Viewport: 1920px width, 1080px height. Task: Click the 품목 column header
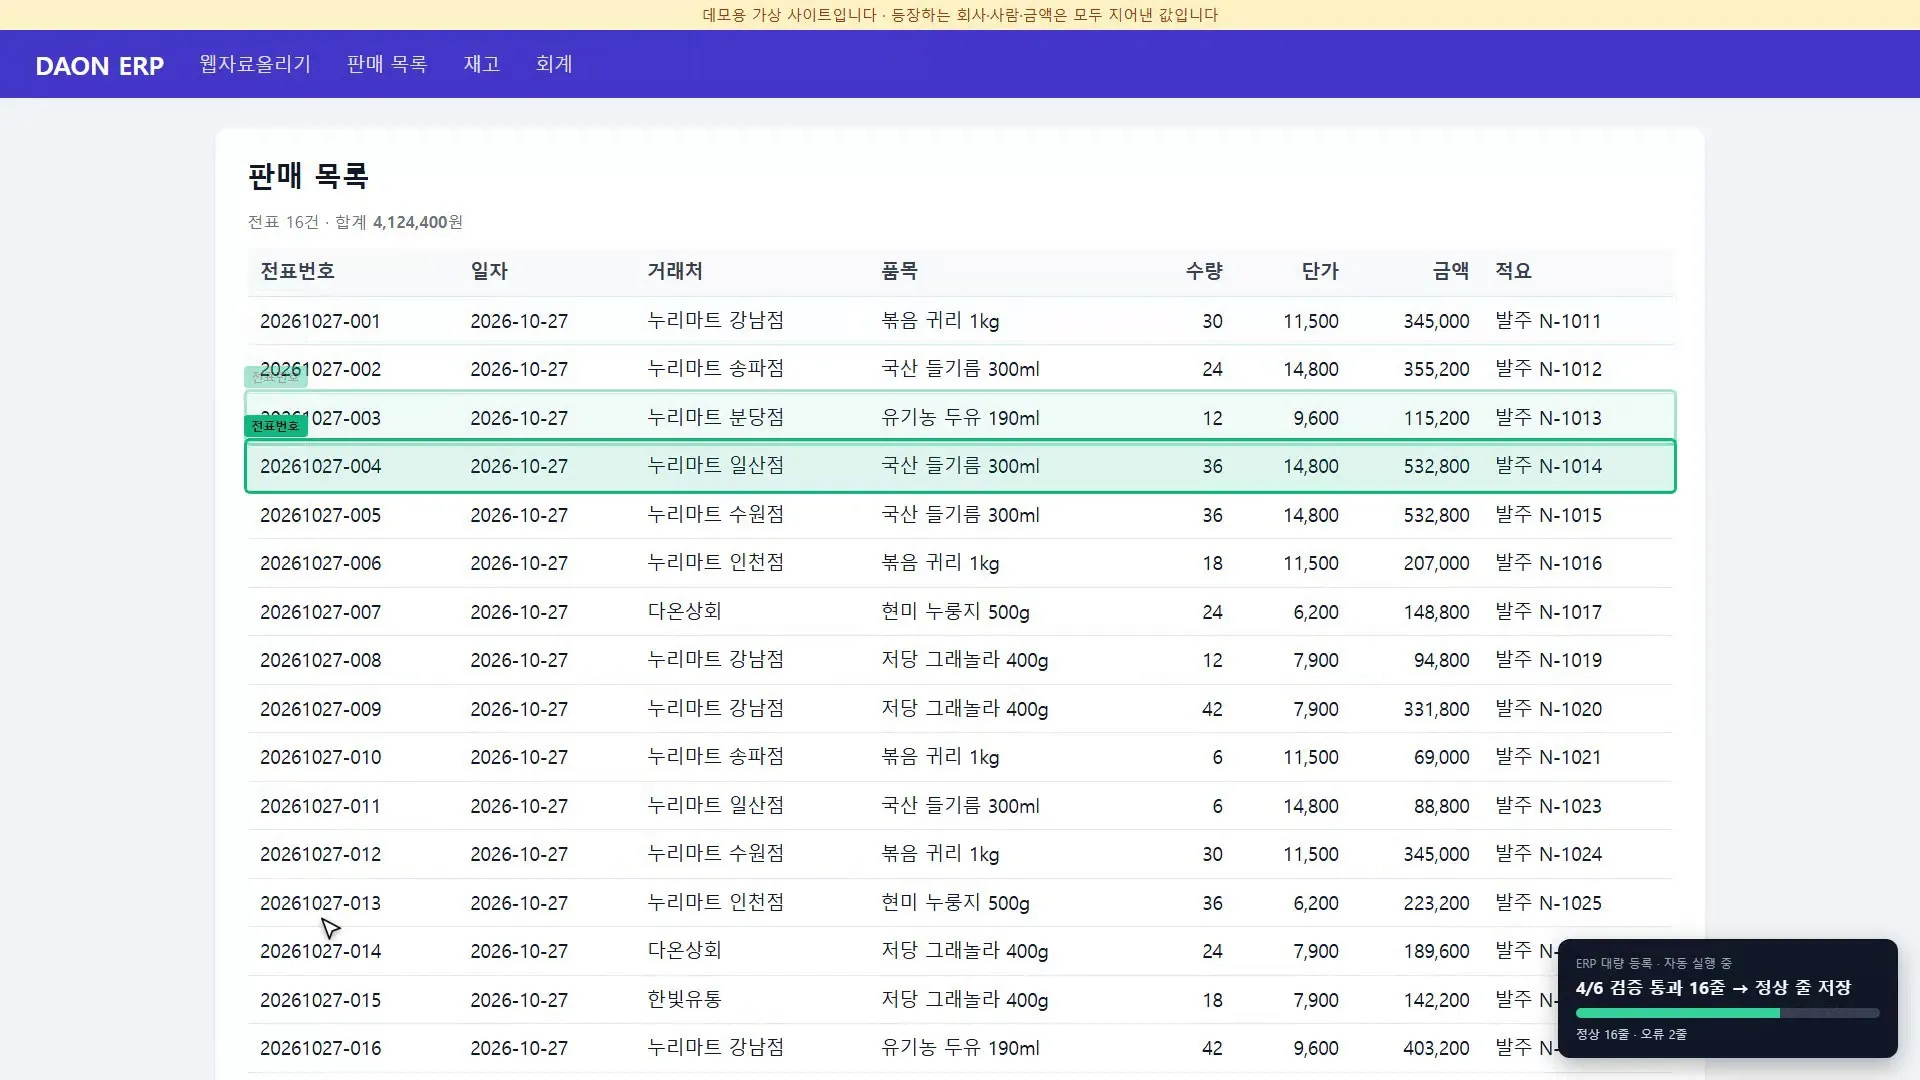pyautogui.click(x=899, y=271)
